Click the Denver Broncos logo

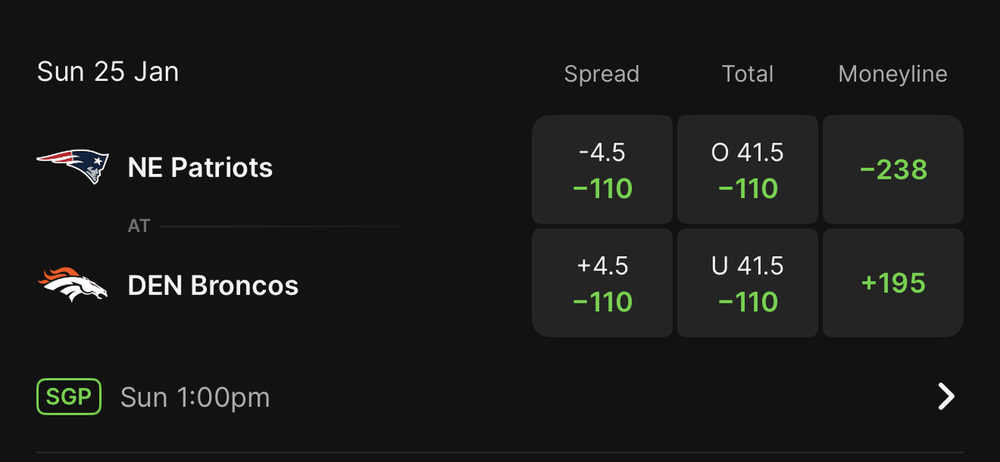pyautogui.click(x=72, y=285)
